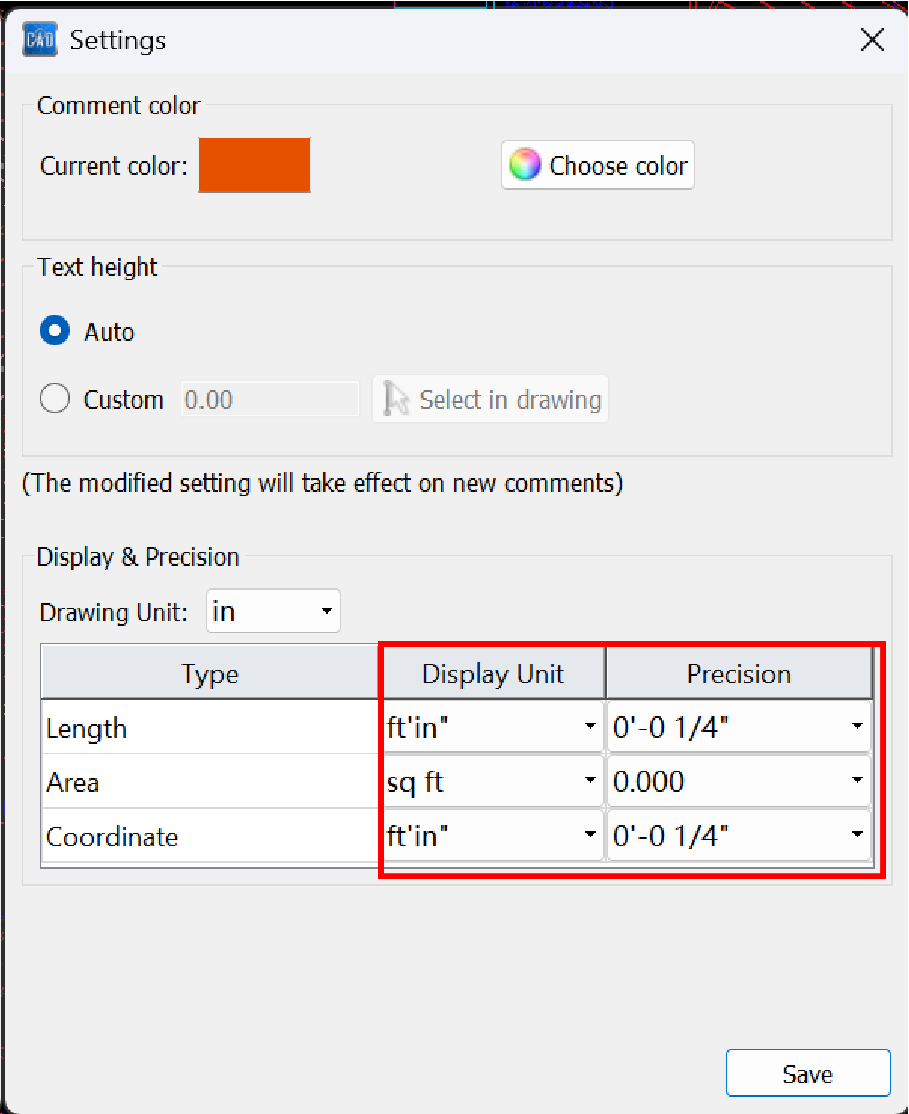Click the Precision column header
Screen dimensions: 909x1114
[738, 674]
